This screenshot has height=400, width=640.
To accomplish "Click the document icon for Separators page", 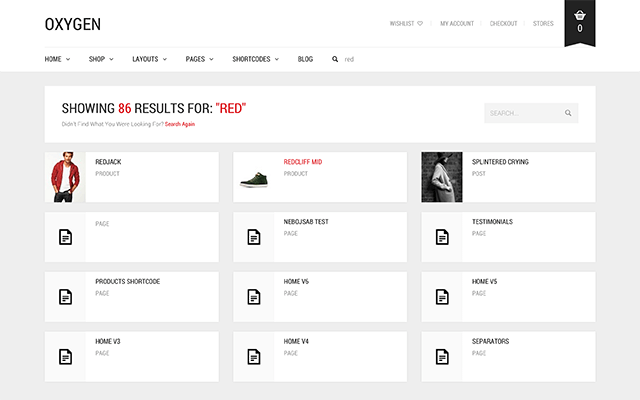I will pos(442,357).
